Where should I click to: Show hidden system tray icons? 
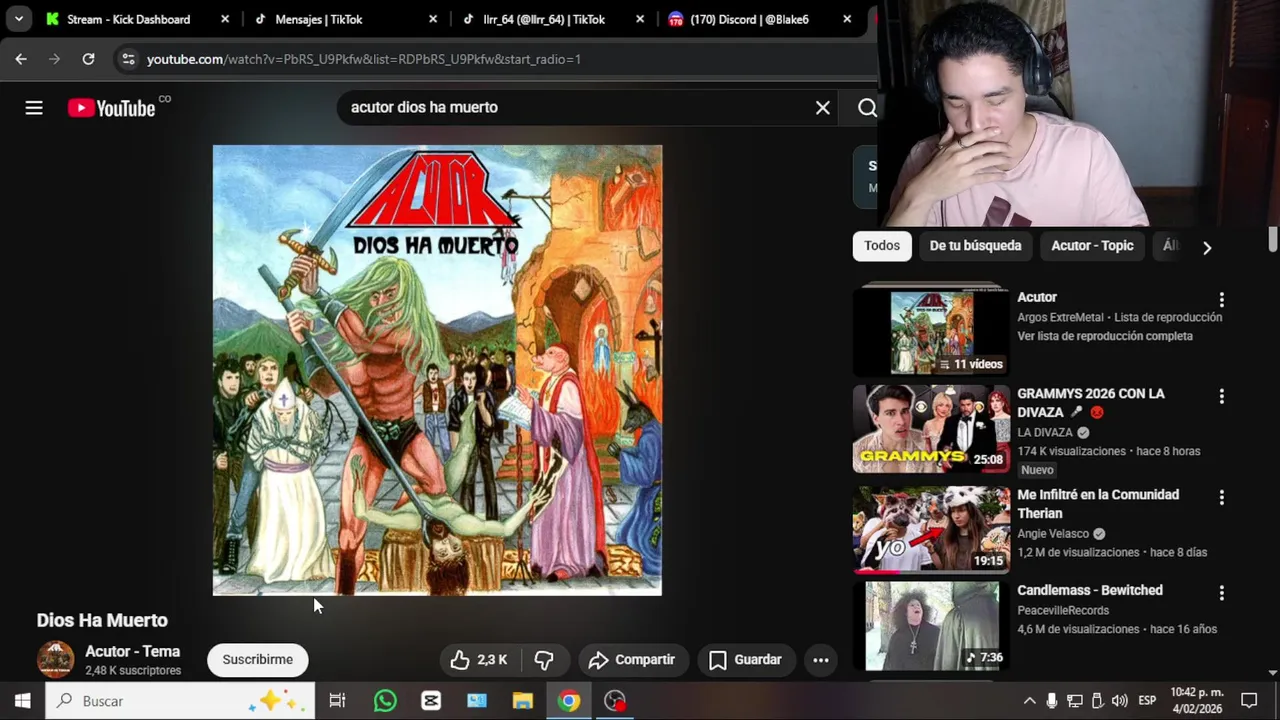(x=1029, y=701)
